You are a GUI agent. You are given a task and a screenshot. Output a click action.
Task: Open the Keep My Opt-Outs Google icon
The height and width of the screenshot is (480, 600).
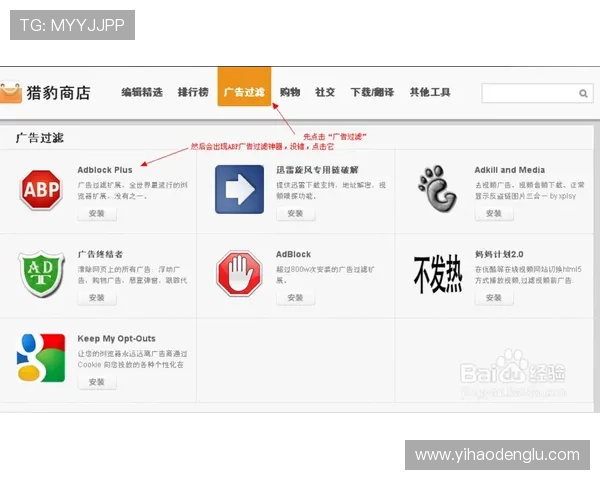coord(41,358)
